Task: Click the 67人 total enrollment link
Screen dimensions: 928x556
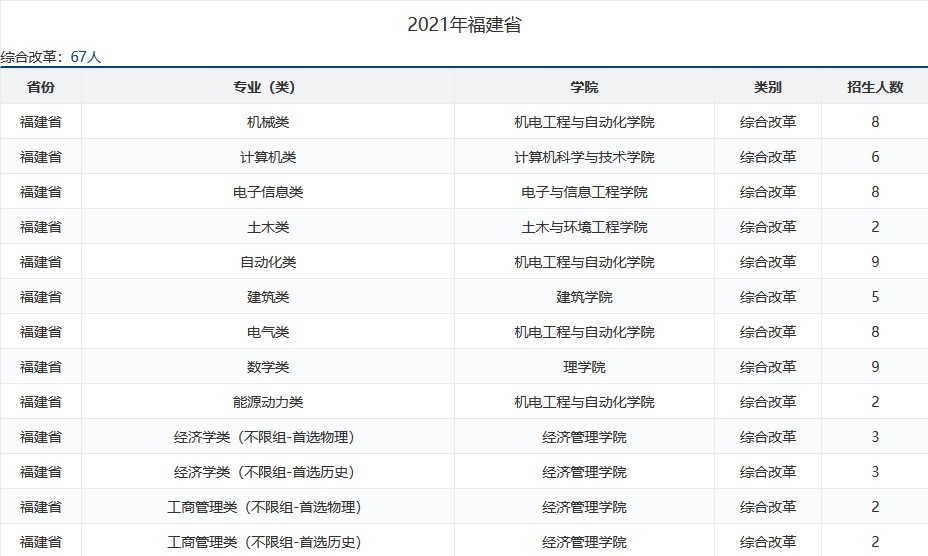Action: (86, 57)
